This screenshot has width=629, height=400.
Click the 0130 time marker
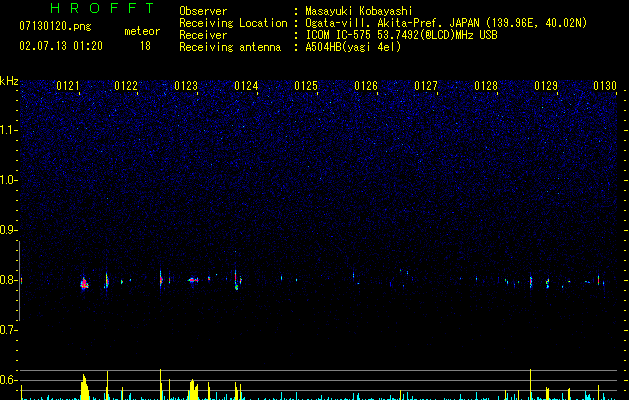(605, 86)
